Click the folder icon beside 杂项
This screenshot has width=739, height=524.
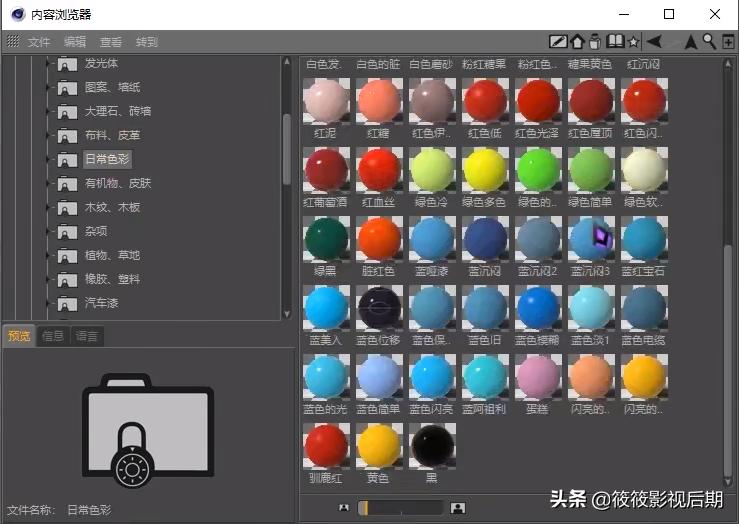[x=67, y=232]
